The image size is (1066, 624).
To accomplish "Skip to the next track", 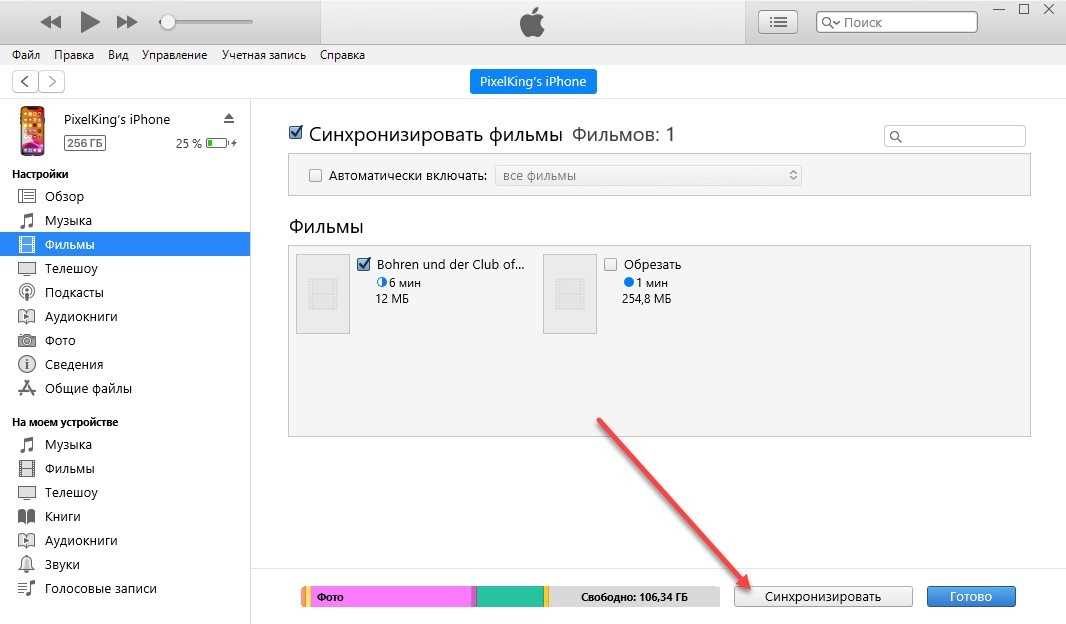I will point(127,21).
